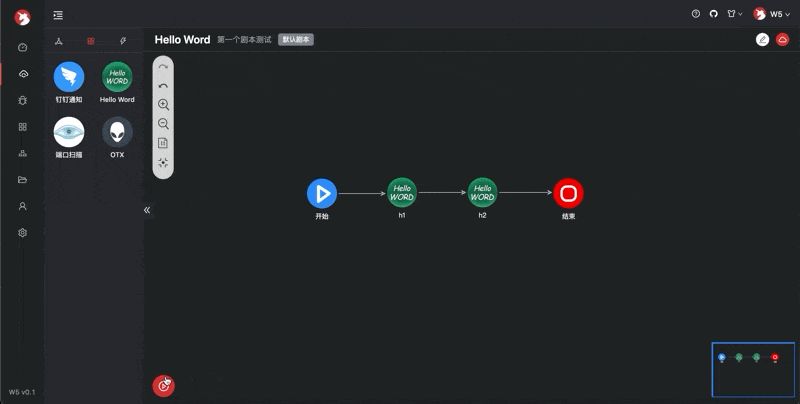Zoom out on the workflow canvas
This screenshot has width=800, height=404.
coord(163,124)
